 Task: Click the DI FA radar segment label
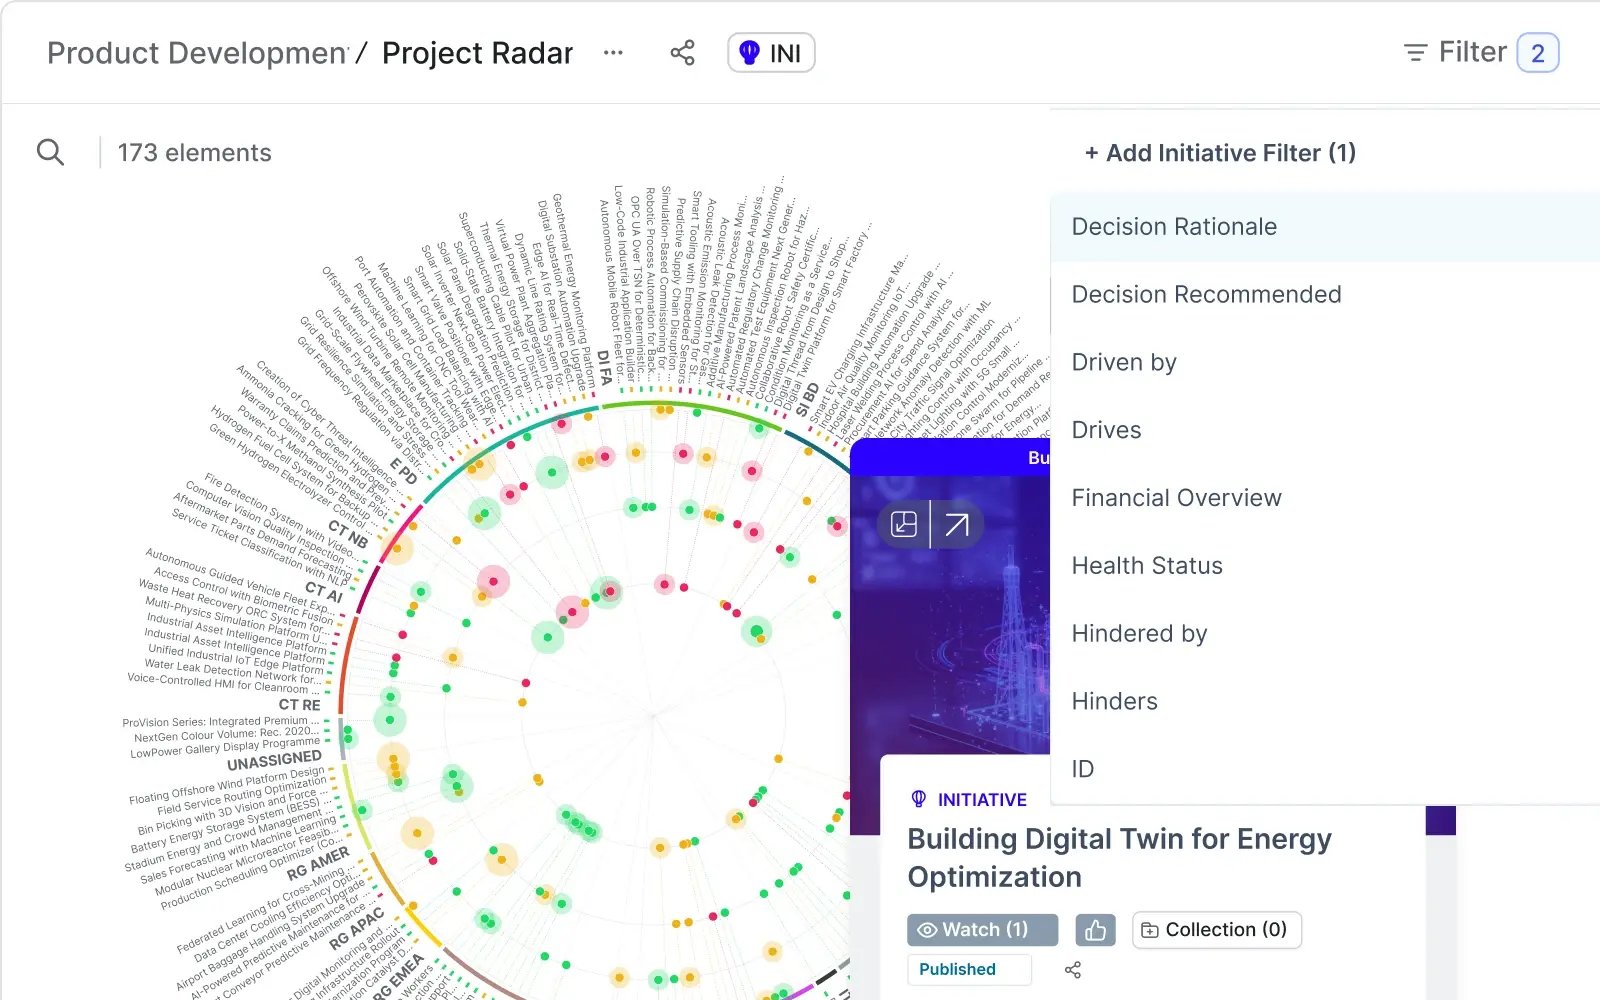click(x=603, y=368)
